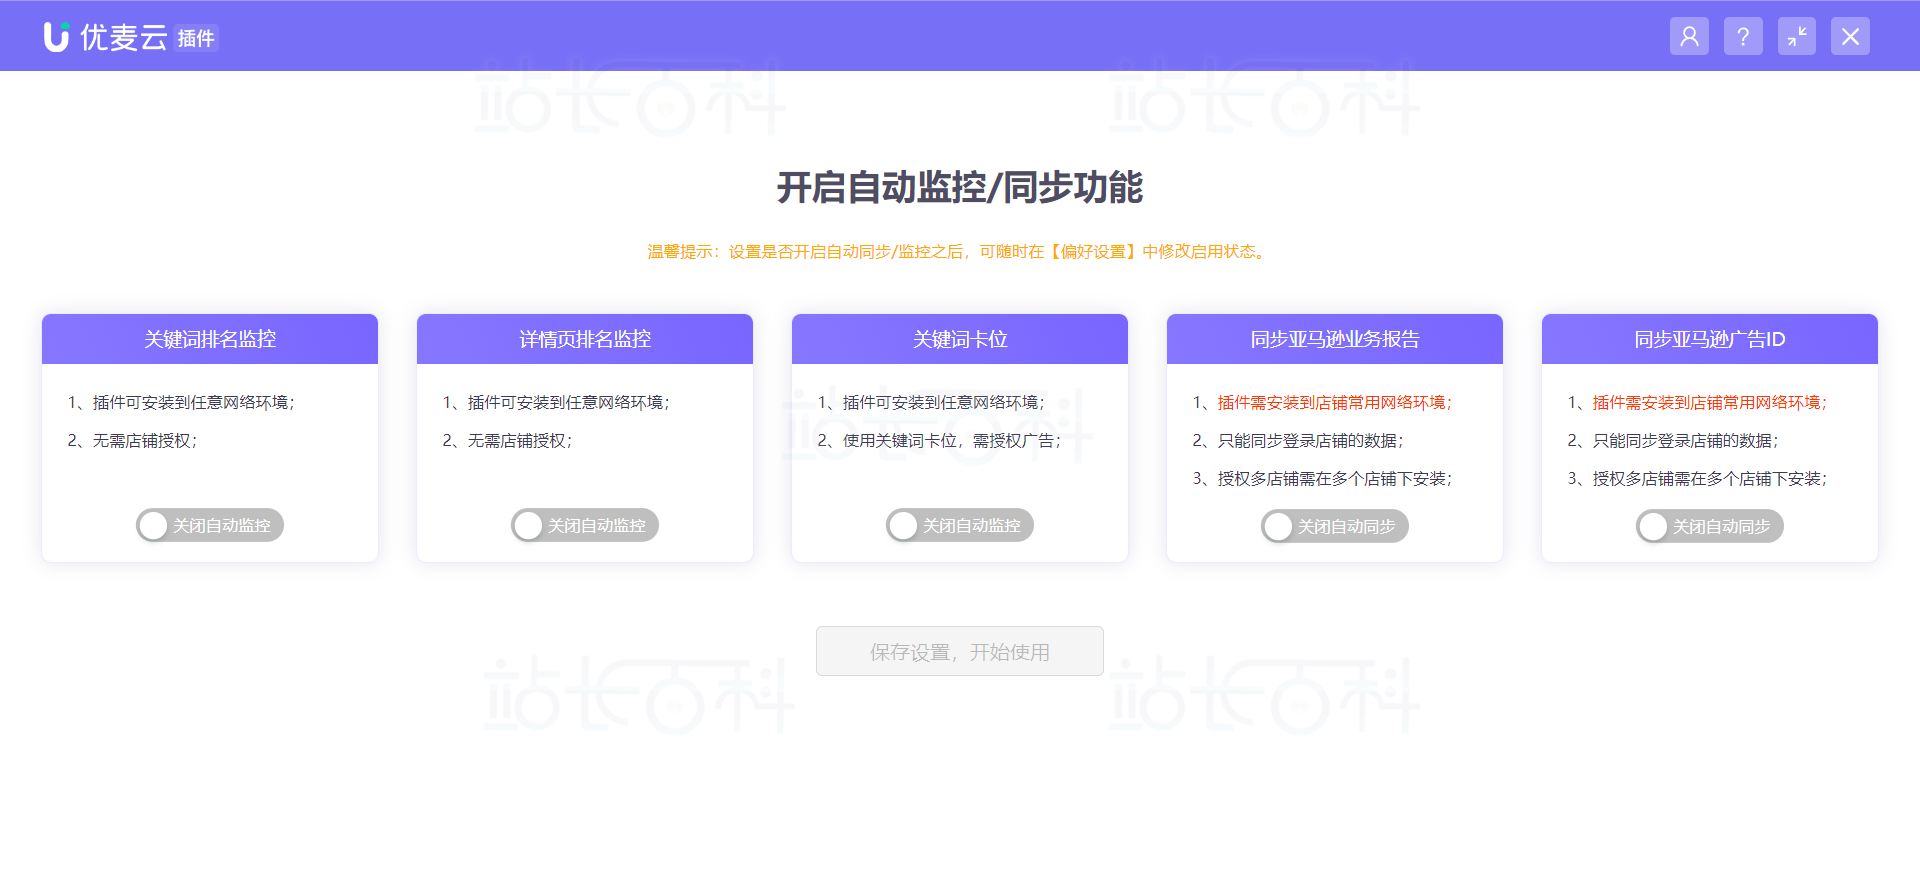Click 只能同步登录店铺的数据 in 广告ID card
Image resolution: width=1920 pixels, height=869 pixels.
point(1685,441)
